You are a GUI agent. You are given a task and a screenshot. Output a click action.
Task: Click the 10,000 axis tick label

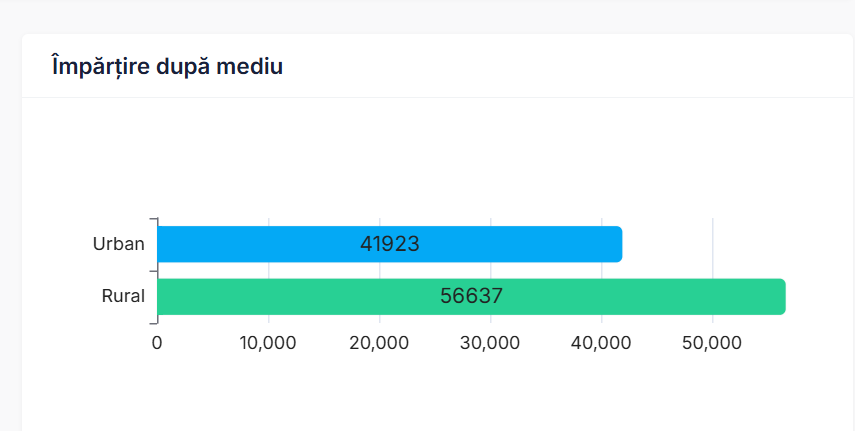tap(268, 343)
